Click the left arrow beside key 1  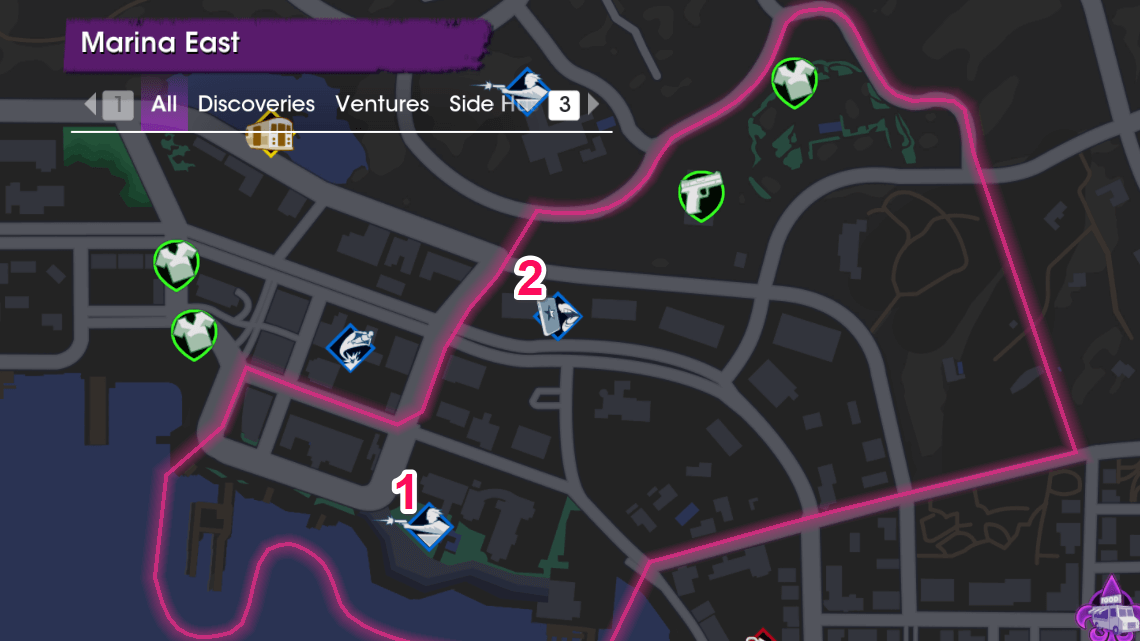(x=91, y=104)
